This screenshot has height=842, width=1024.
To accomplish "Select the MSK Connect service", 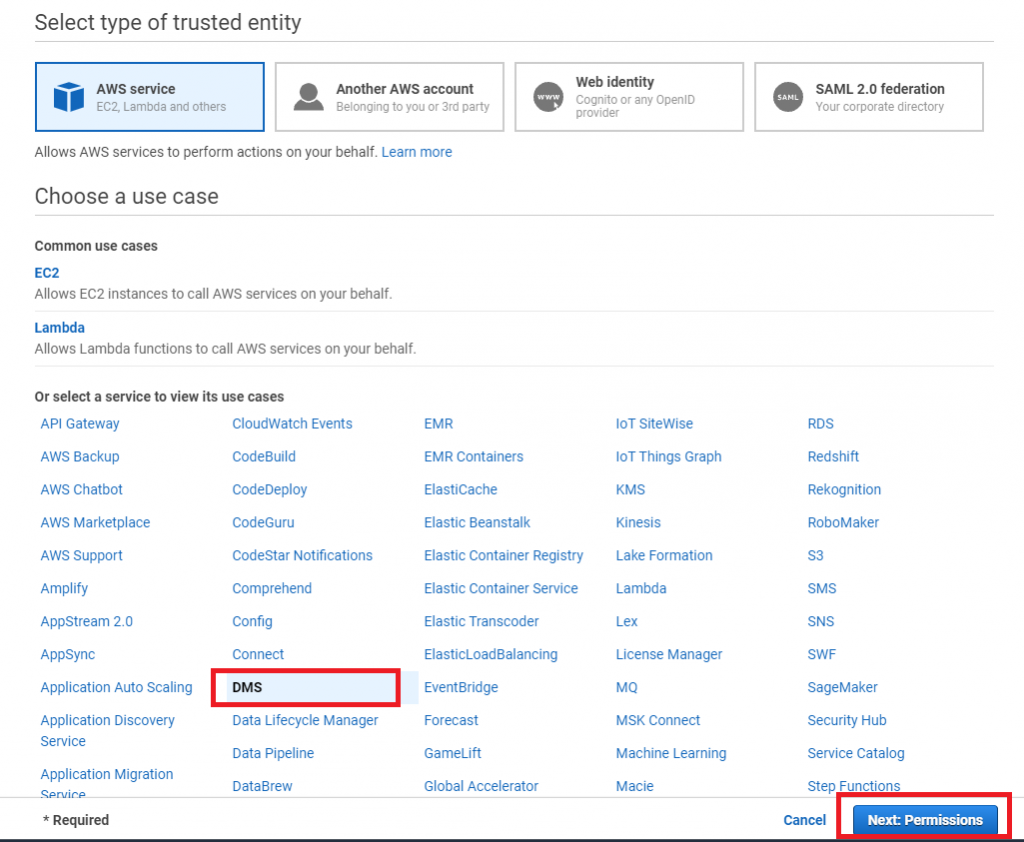I will tap(658, 720).
